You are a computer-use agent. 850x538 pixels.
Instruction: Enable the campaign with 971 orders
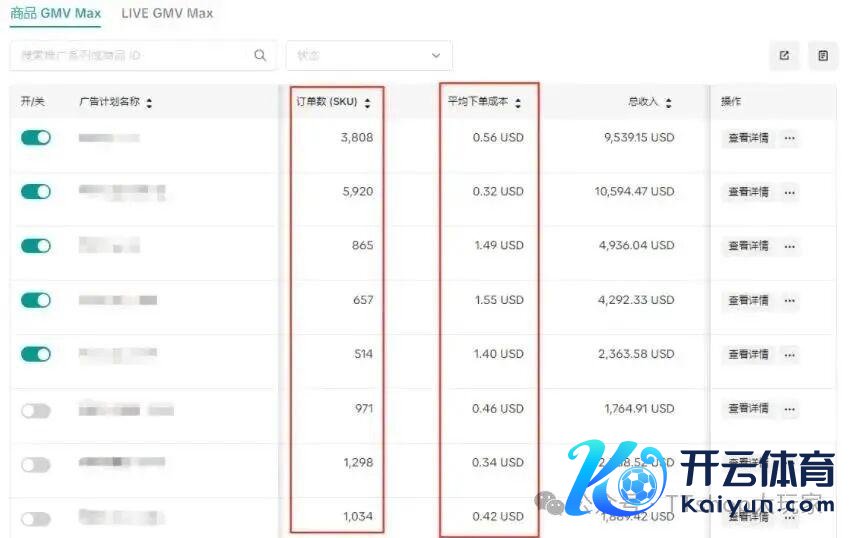36,409
